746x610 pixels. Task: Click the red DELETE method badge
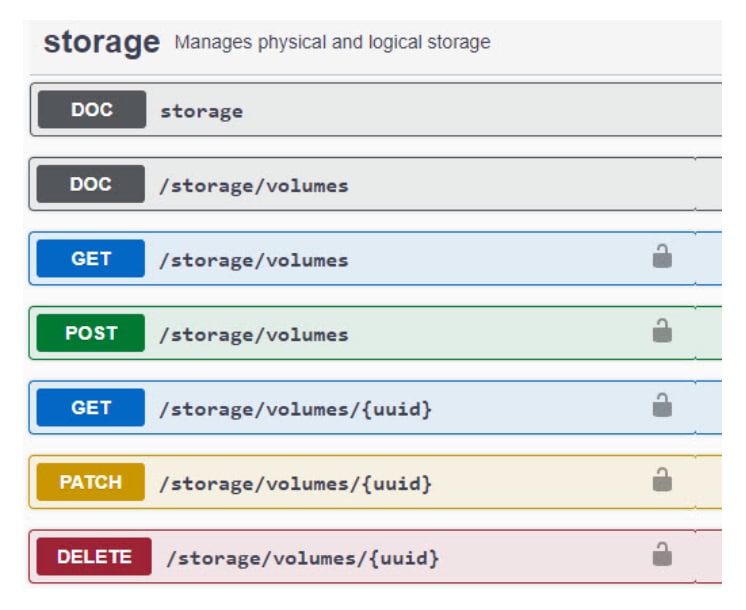[95, 557]
